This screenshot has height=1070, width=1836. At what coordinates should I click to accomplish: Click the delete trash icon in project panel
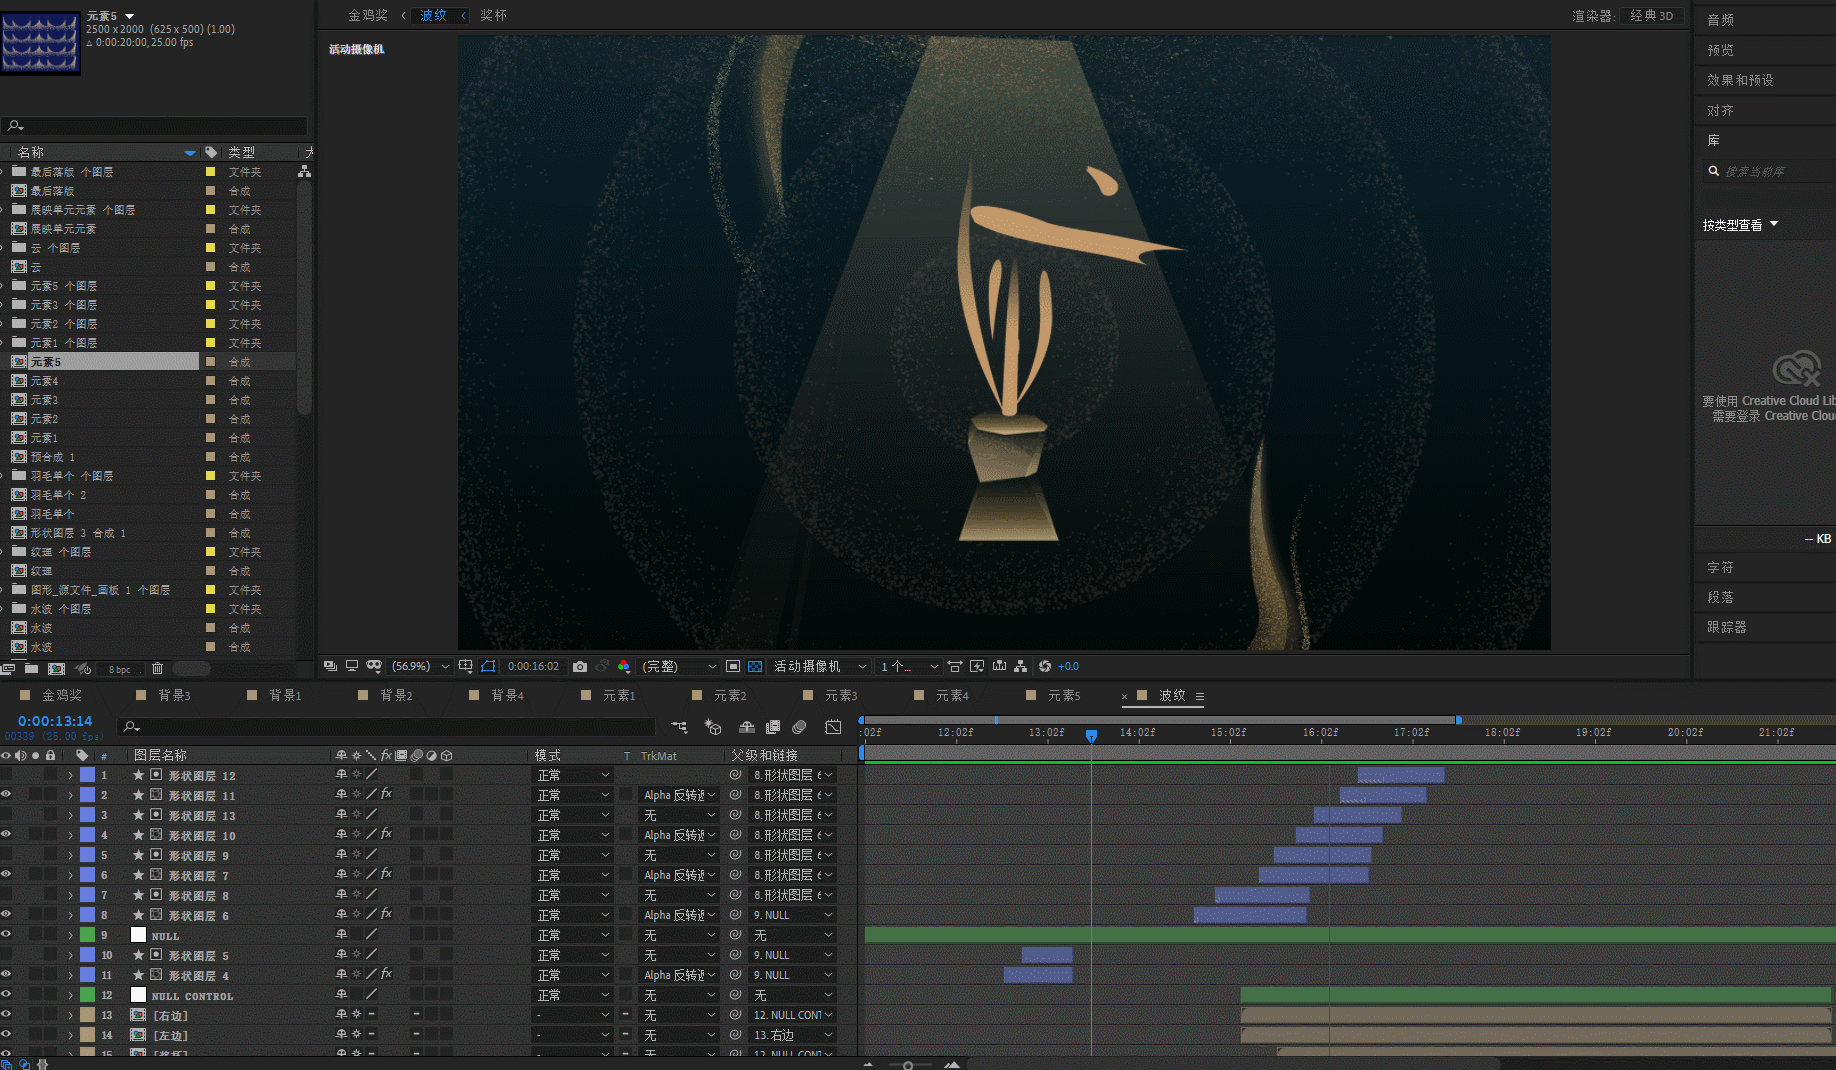(157, 669)
